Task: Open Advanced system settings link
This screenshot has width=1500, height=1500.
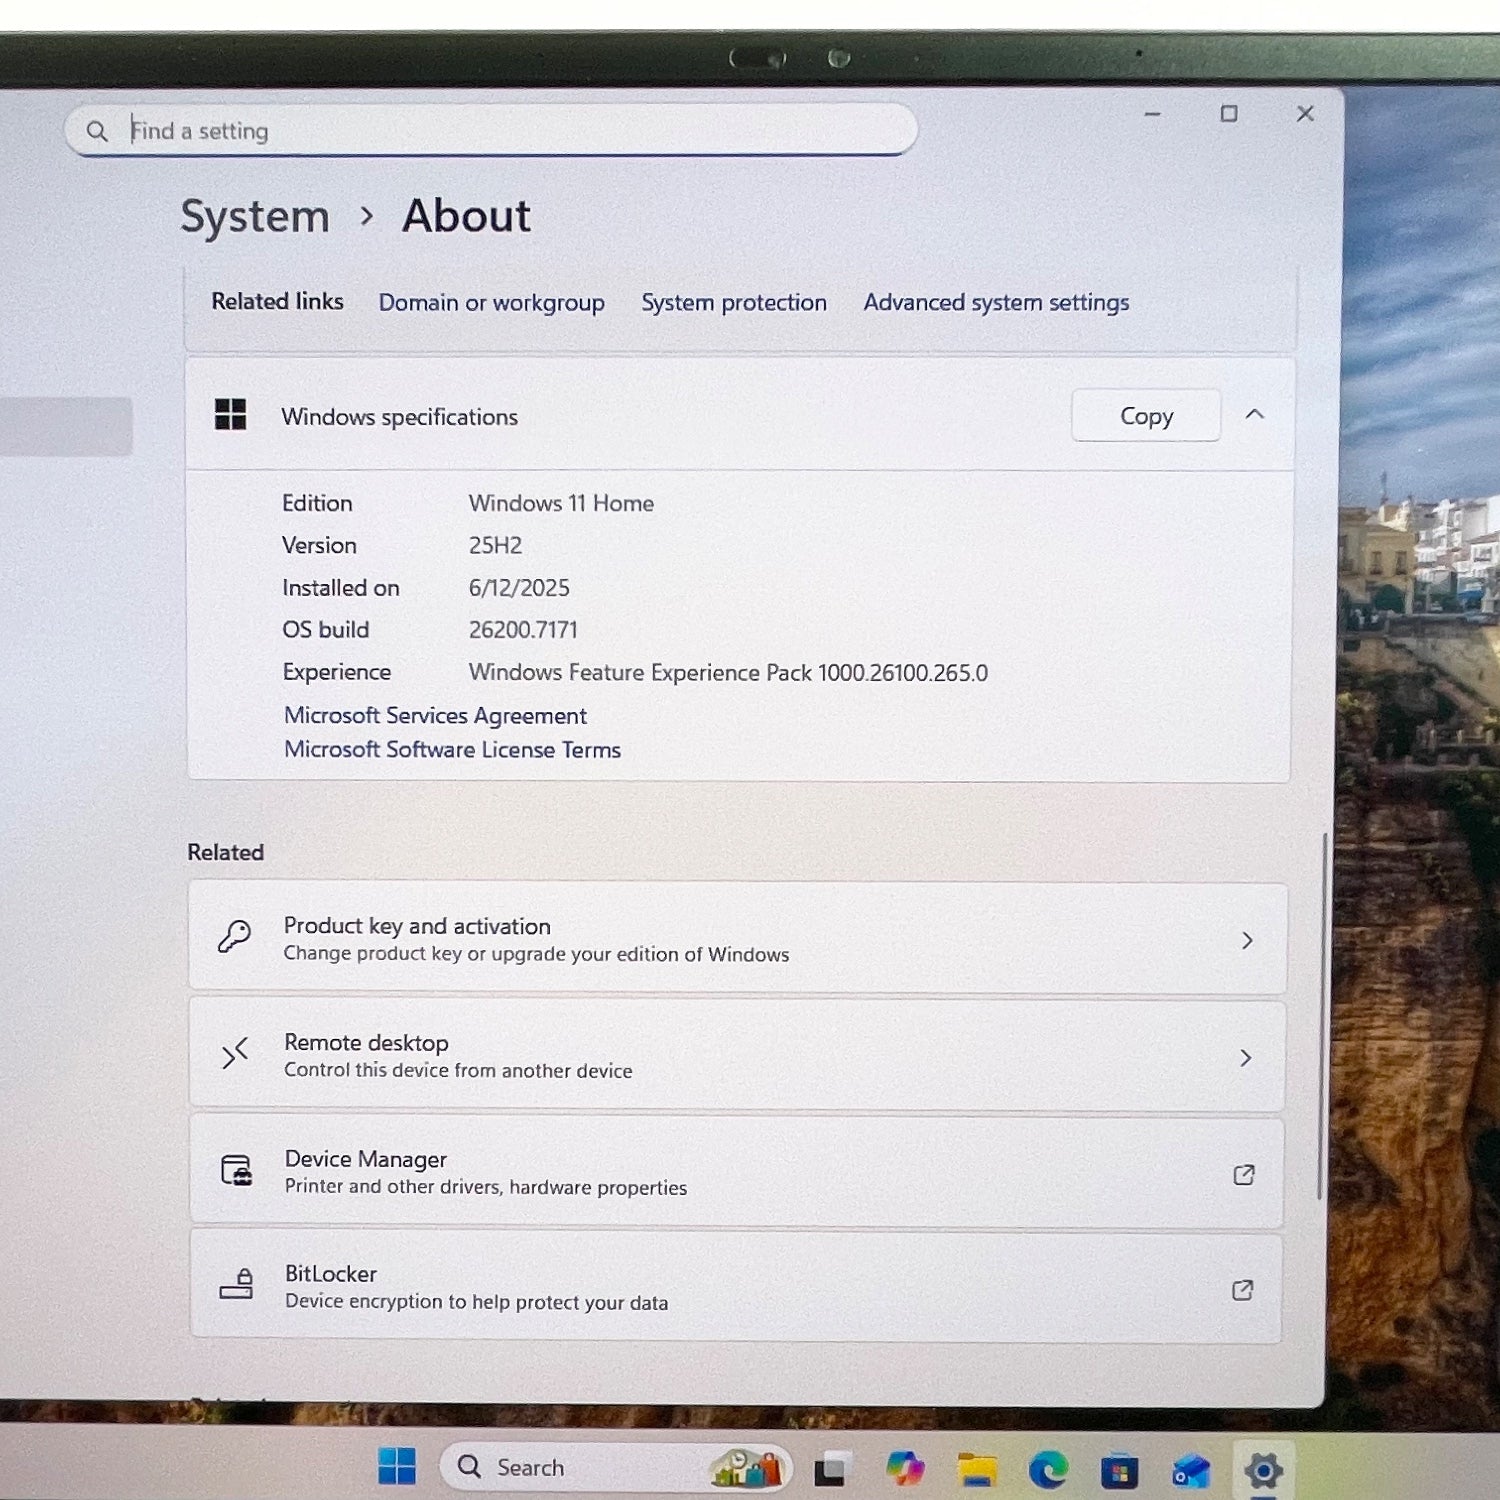Action: [x=996, y=303]
